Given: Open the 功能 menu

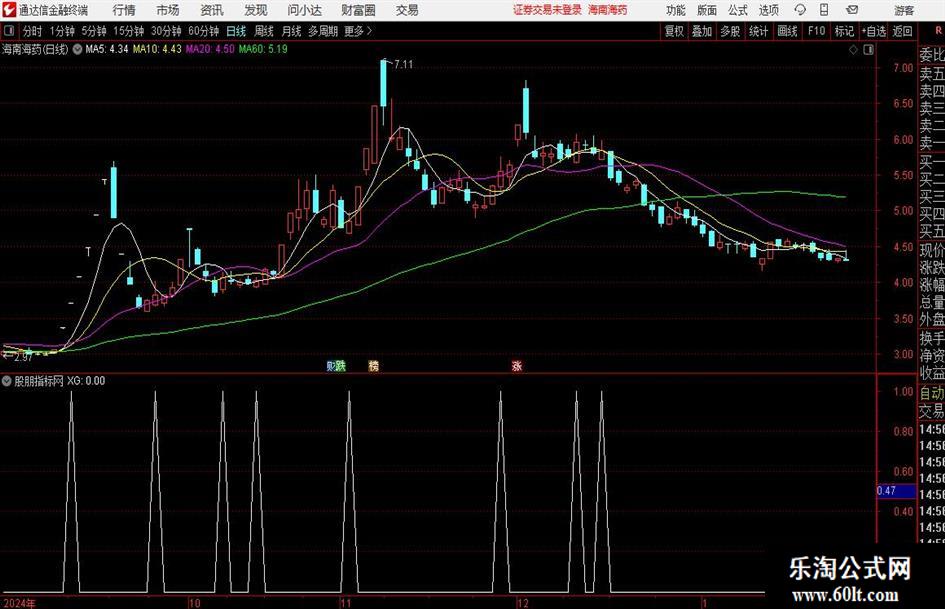Looking at the screenshot, I should 676,10.
